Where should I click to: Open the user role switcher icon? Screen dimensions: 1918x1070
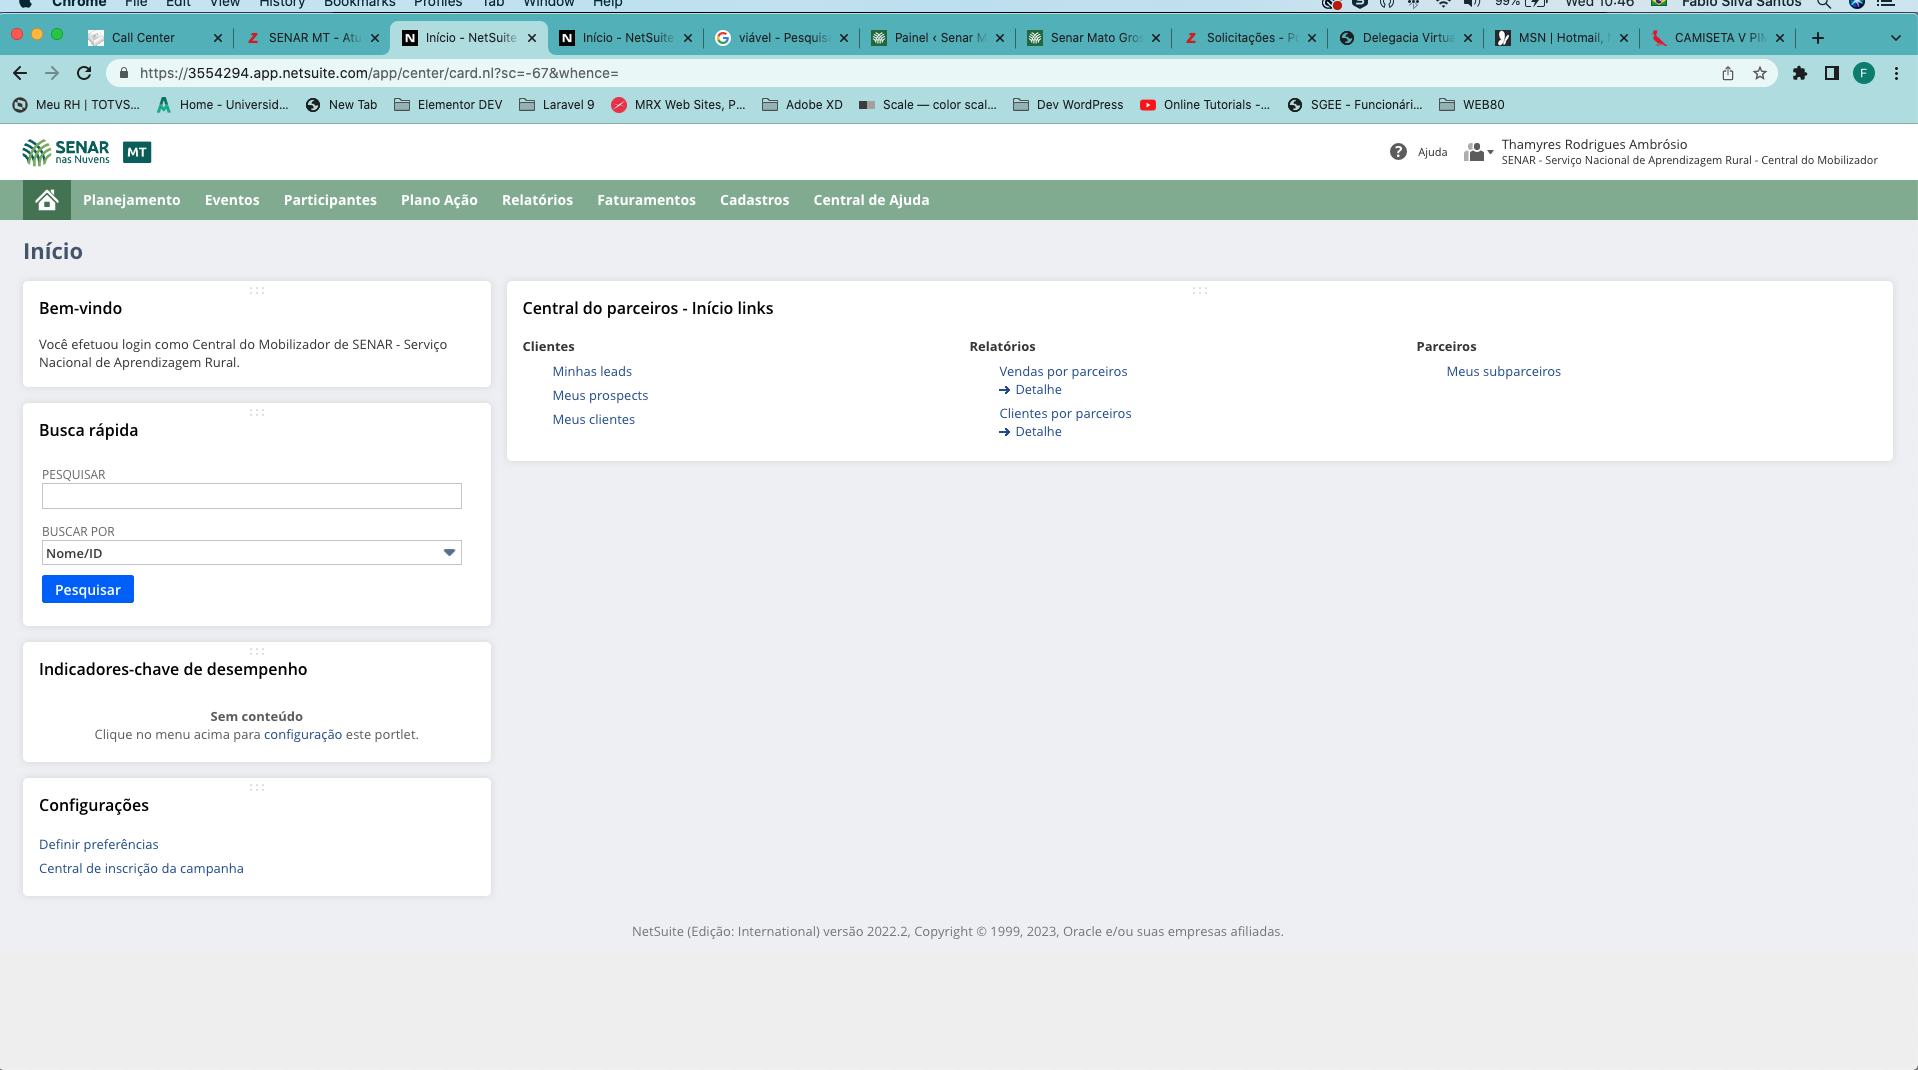click(1477, 152)
